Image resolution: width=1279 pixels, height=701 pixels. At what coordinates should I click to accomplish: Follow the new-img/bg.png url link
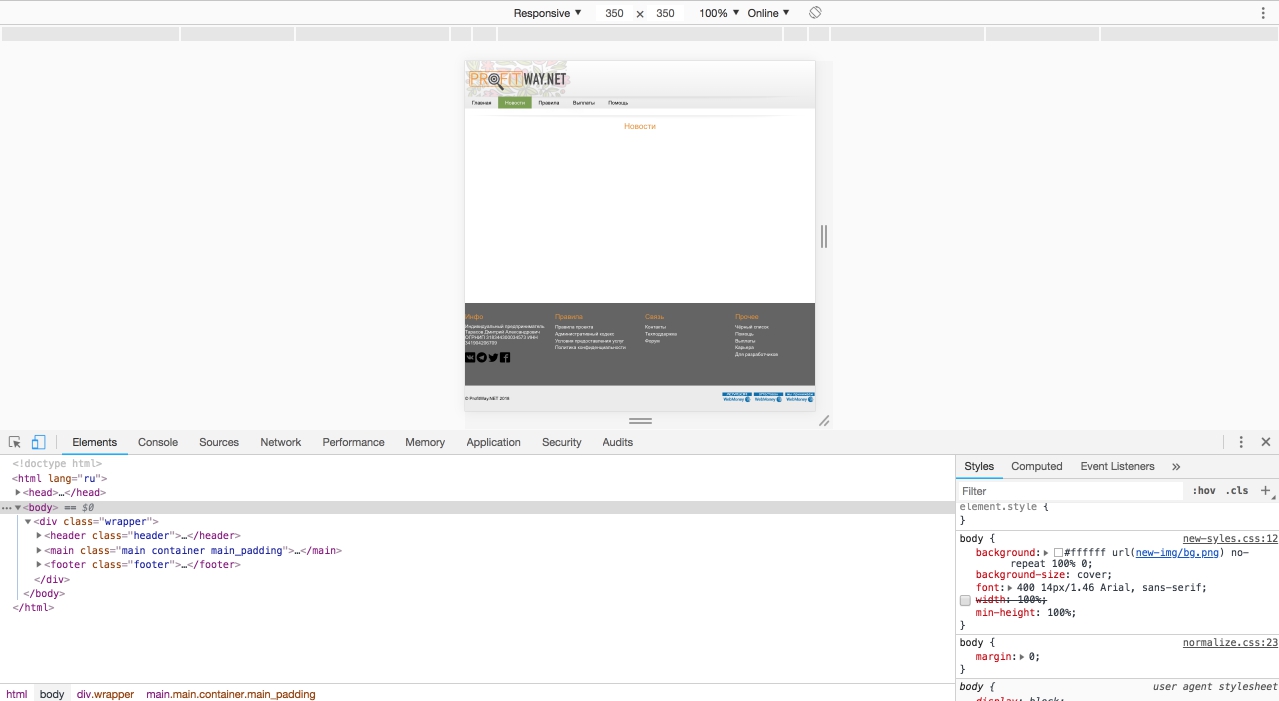pyautogui.click(x=1178, y=553)
